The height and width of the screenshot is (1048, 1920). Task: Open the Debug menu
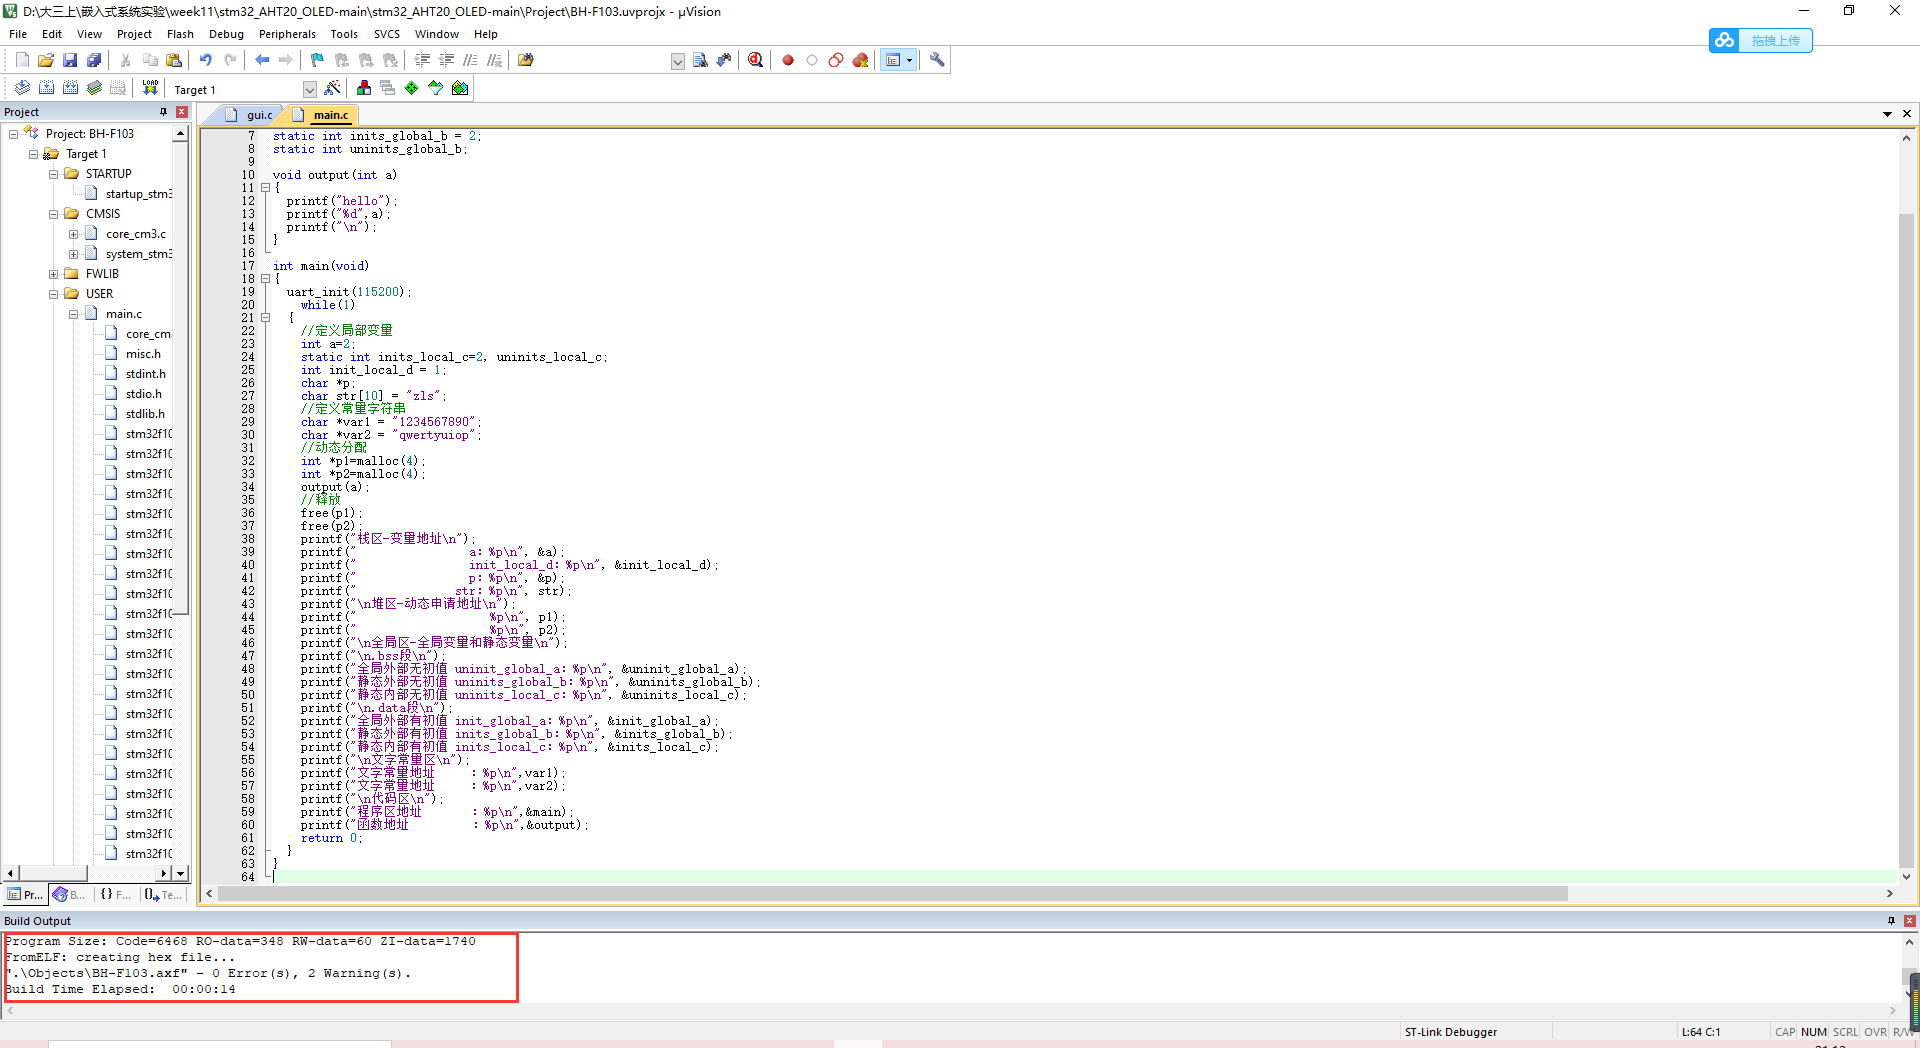click(x=226, y=34)
